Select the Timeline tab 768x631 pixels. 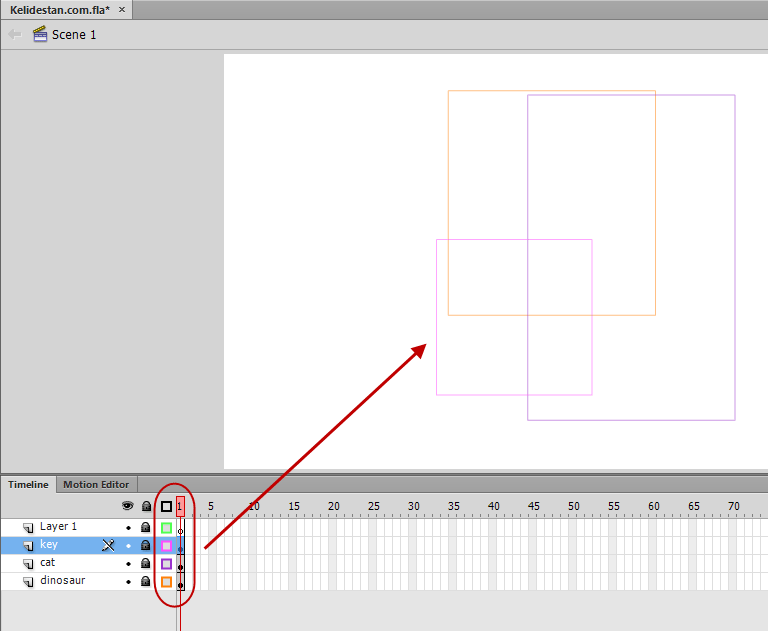[28, 485]
